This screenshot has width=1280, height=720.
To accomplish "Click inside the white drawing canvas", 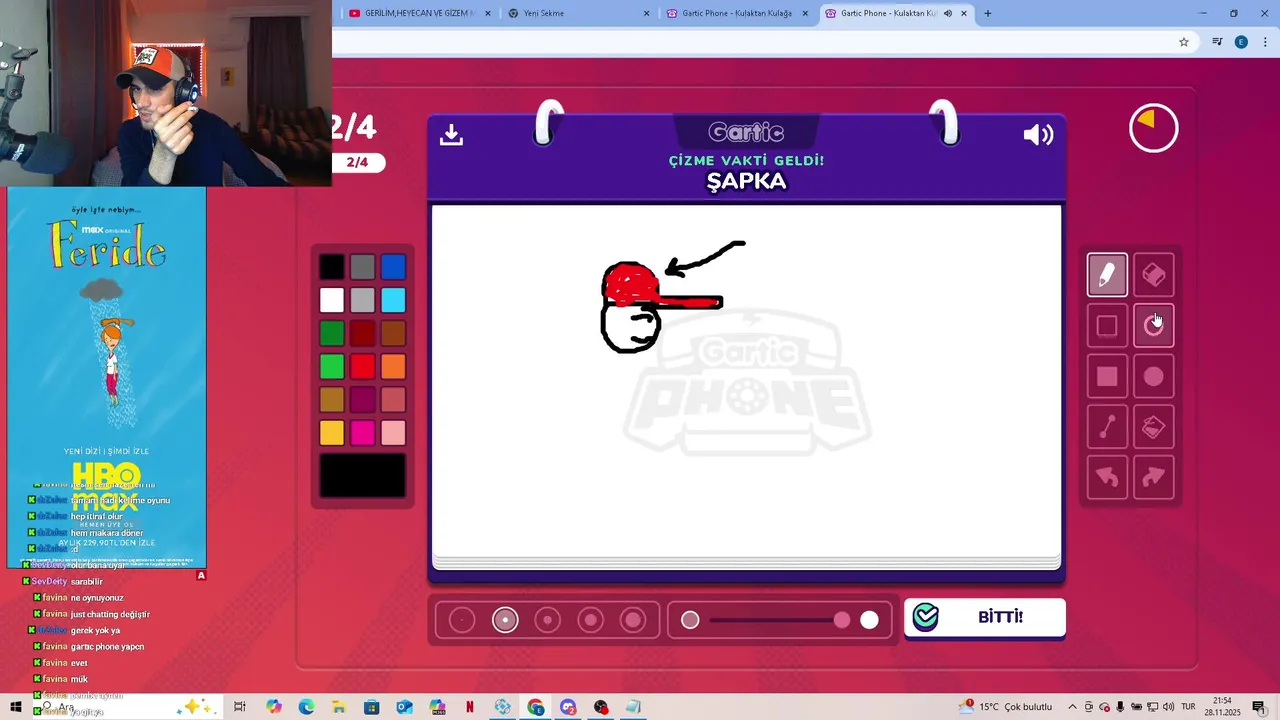I will (746, 380).
